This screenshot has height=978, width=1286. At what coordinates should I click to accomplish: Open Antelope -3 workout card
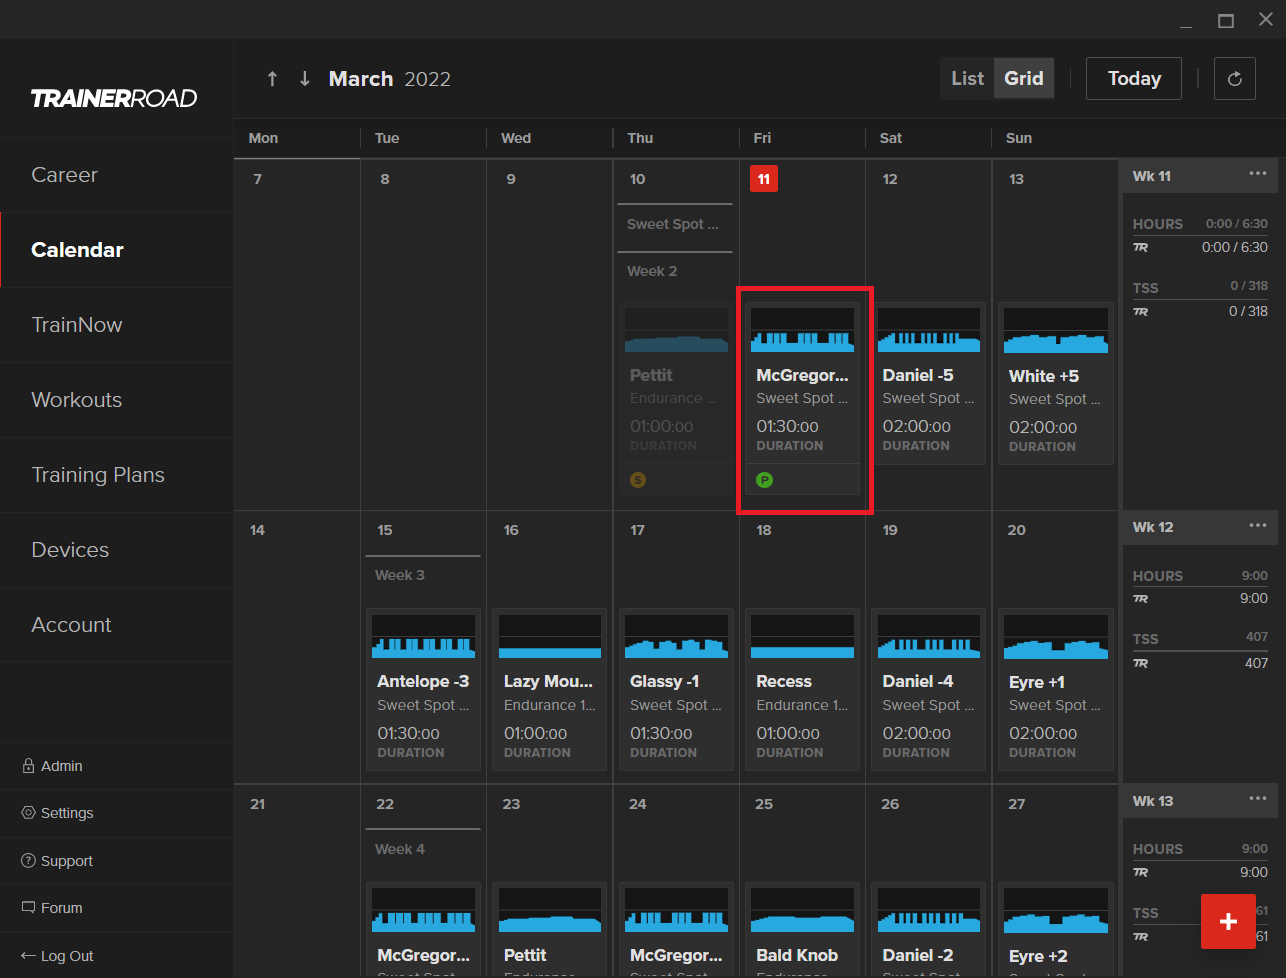coord(423,689)
